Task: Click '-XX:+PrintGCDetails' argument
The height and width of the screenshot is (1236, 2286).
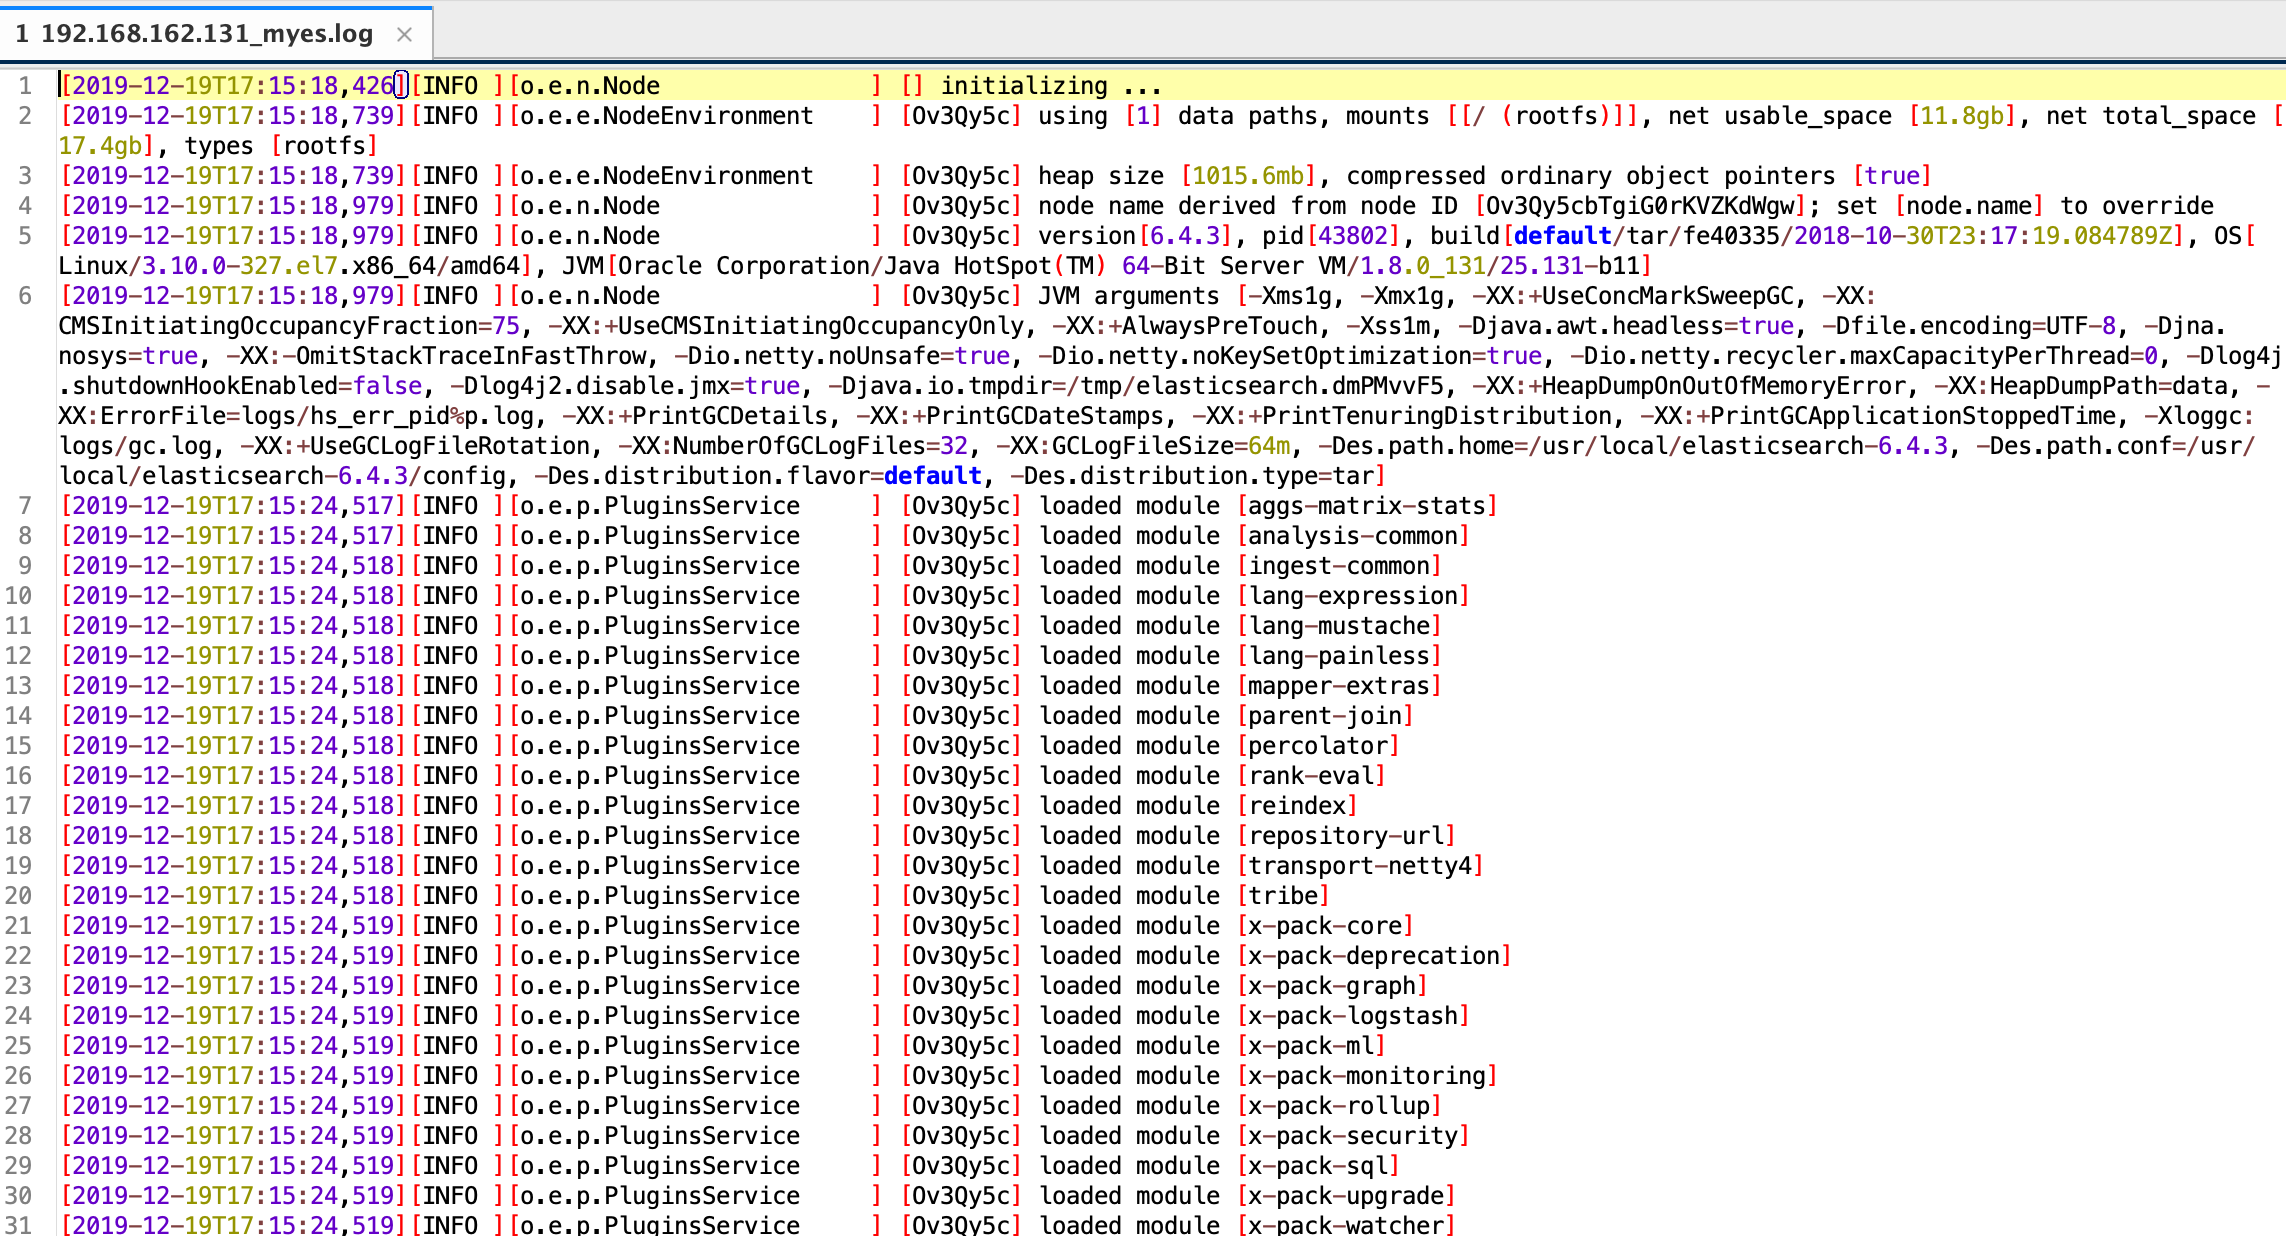Action: point(695,415)
